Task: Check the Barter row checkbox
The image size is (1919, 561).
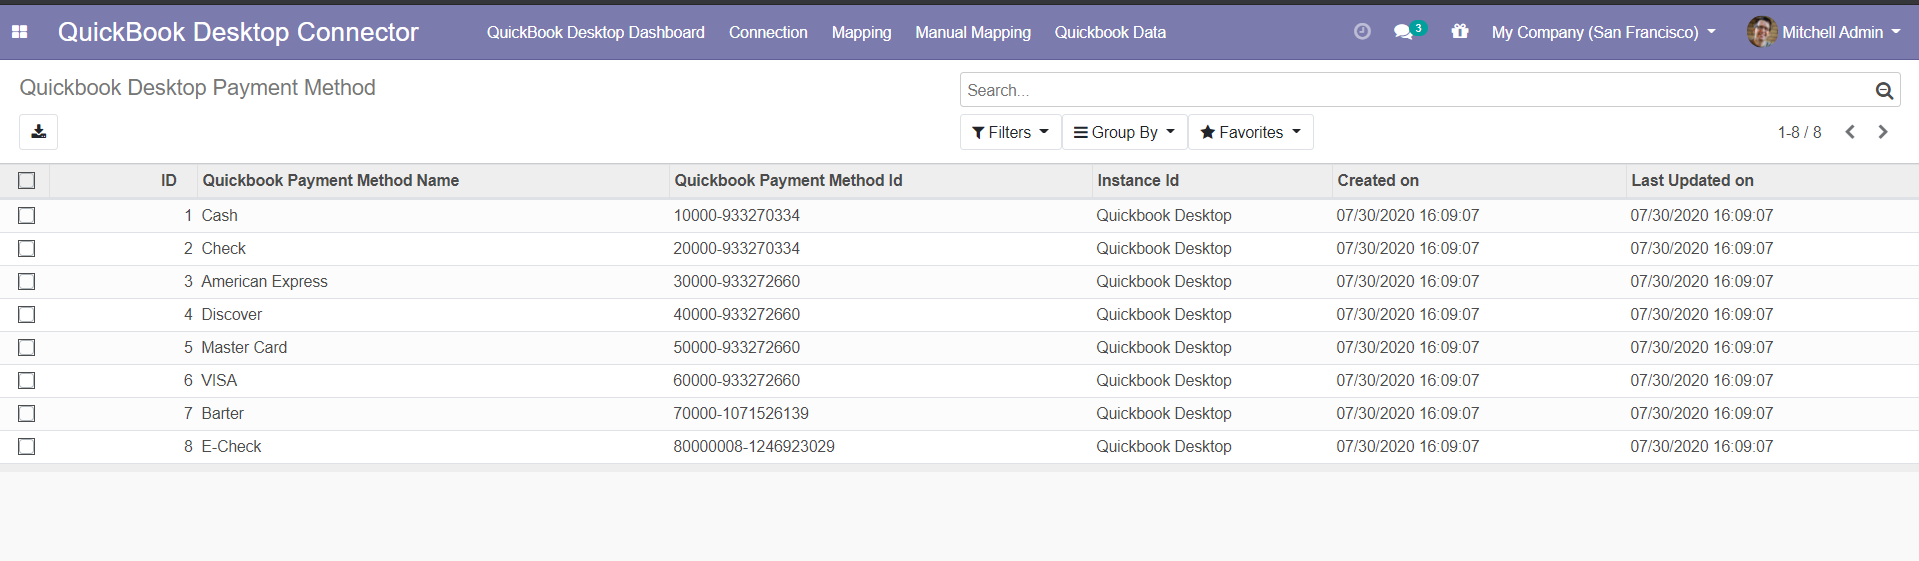Action: [27, 414]
